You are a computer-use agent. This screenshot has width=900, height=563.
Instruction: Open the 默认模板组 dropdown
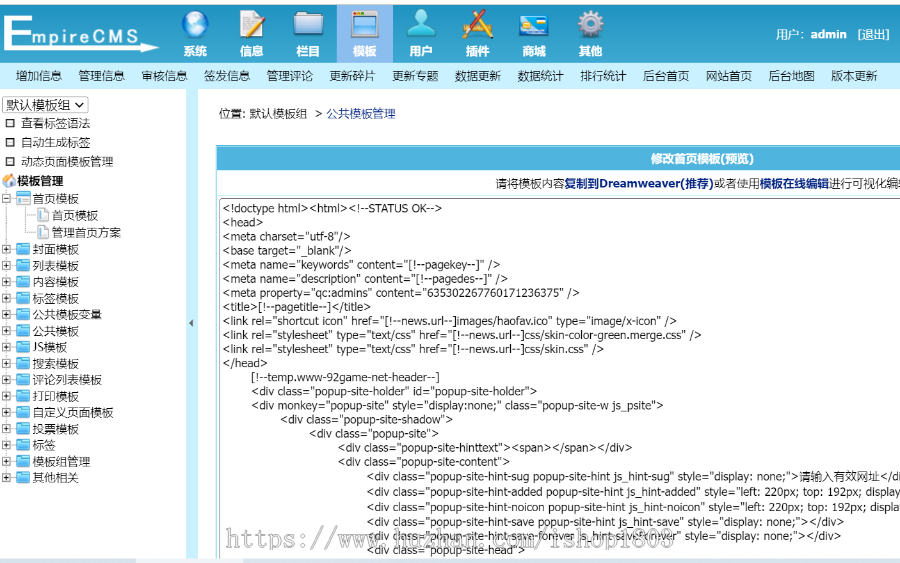pyautogui.click(x=45, y=104)
